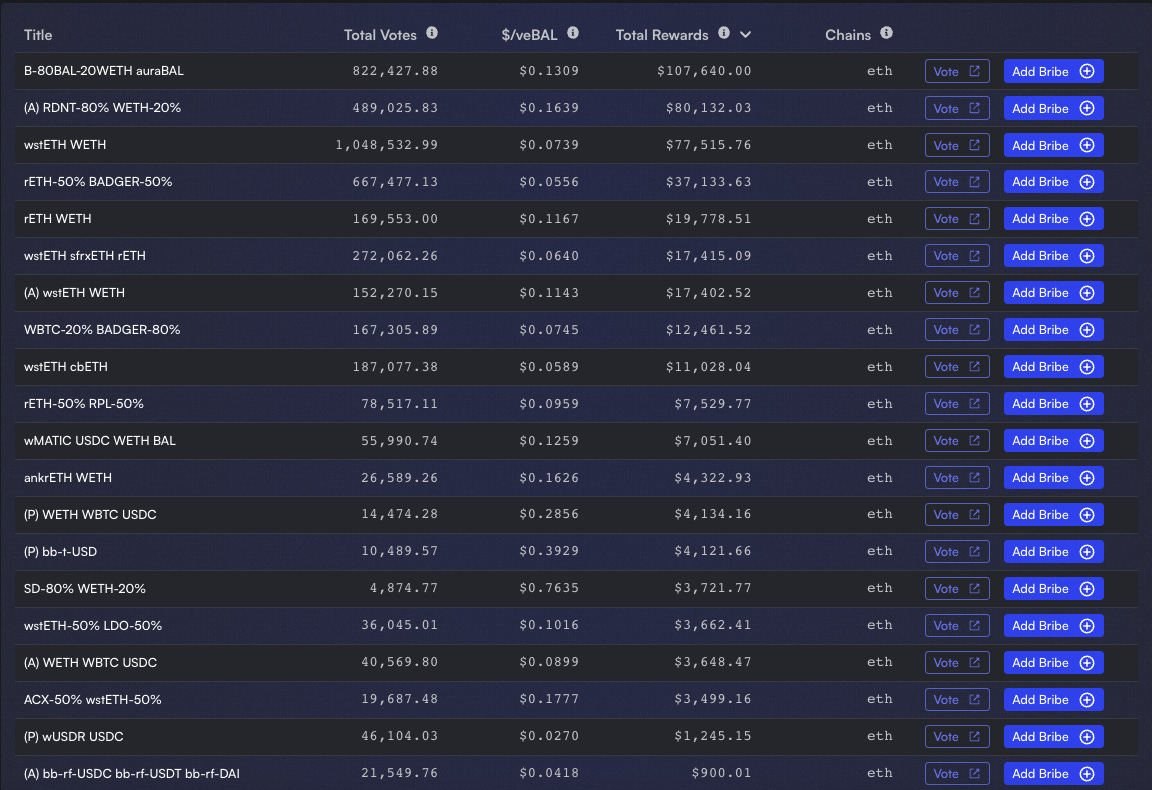
Task: Add Bribe to (P) WETH WBTC USDC
Action: click(x=1054, y=514)
